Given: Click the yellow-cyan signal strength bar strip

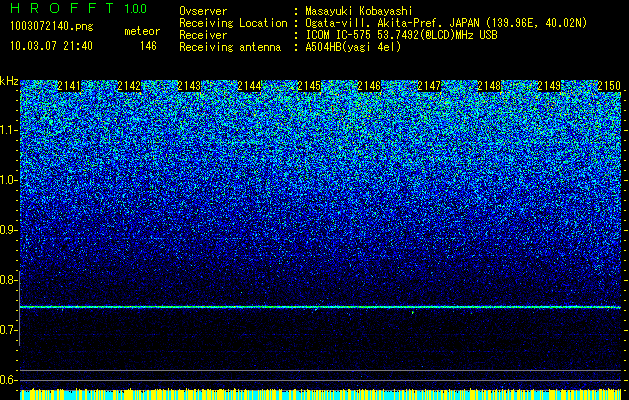Looking at the screenshot, I should click(x=321, y=394).
